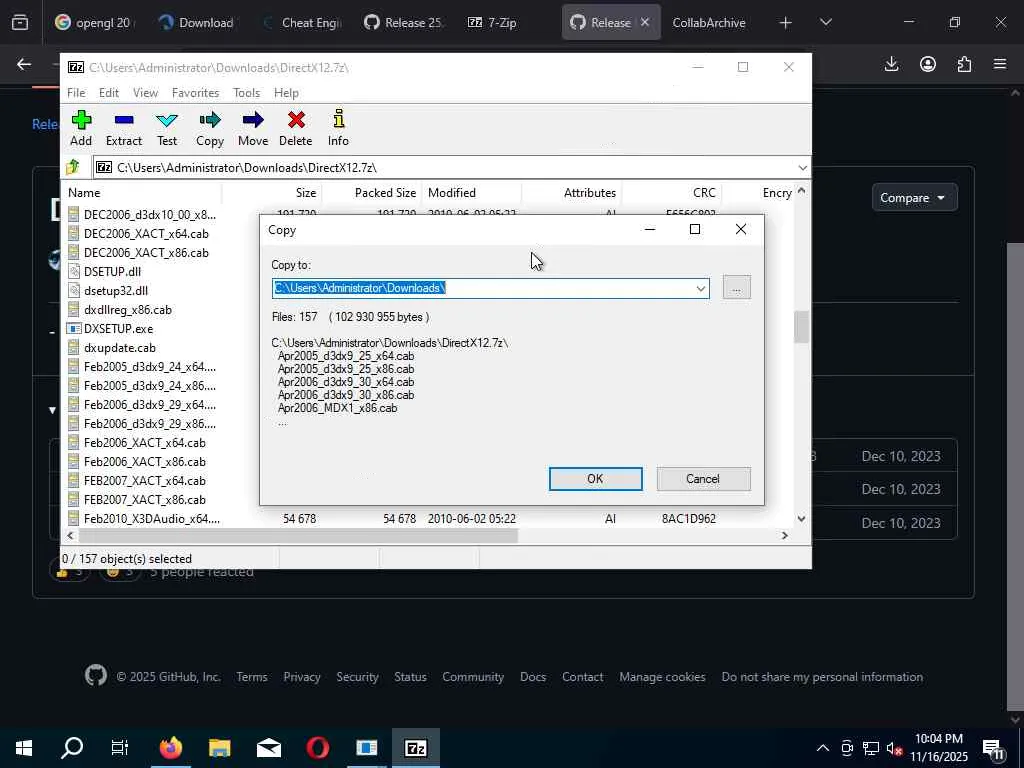
Task: Open taskbar Search
Action: (x=72, y=748)
